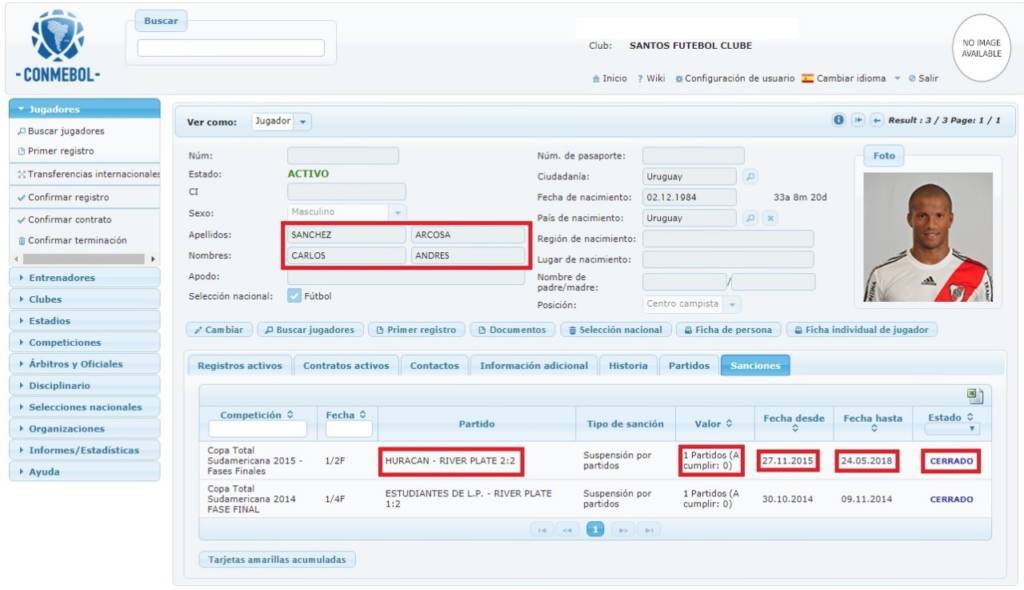The image size is (1024, 590).
Task: Click the Tarjetas amarillas acumuladas button
Action: pos(277,559)
